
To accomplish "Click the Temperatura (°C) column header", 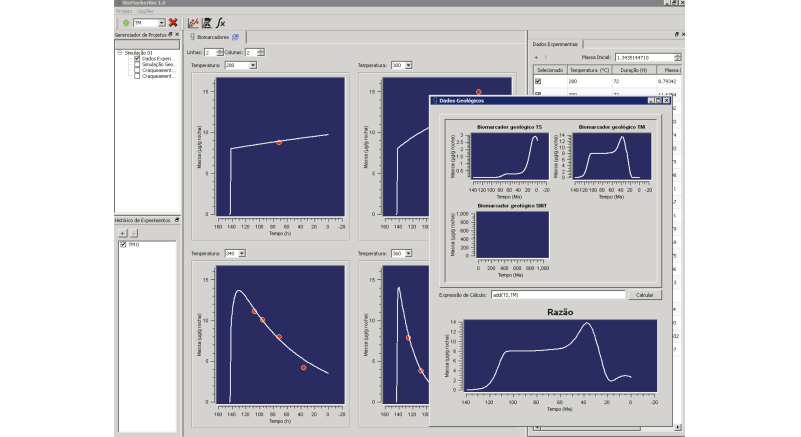I will [x=589, y=70].
